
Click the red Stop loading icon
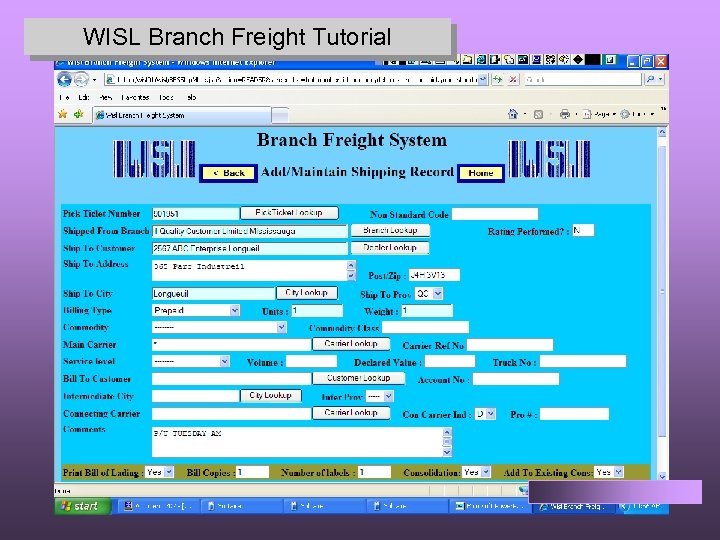click(512, 79)
